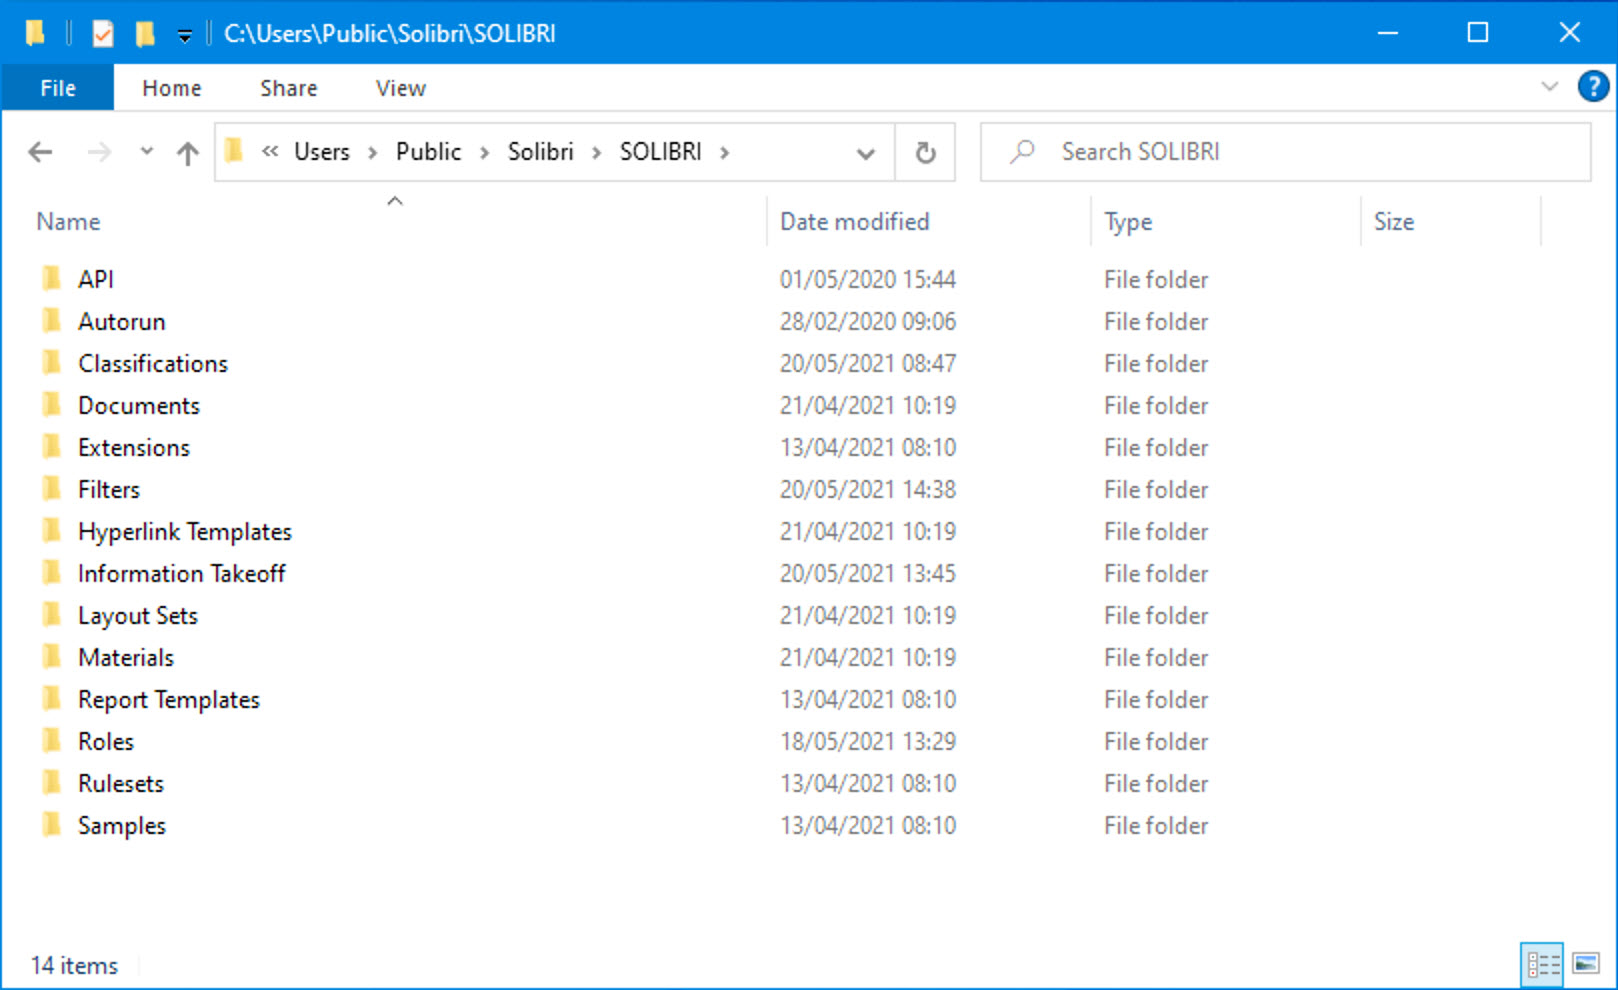Select the Materials folder icon
Image resolution: width=1618 pixels, height=990 pixels.
pos(51,657)
